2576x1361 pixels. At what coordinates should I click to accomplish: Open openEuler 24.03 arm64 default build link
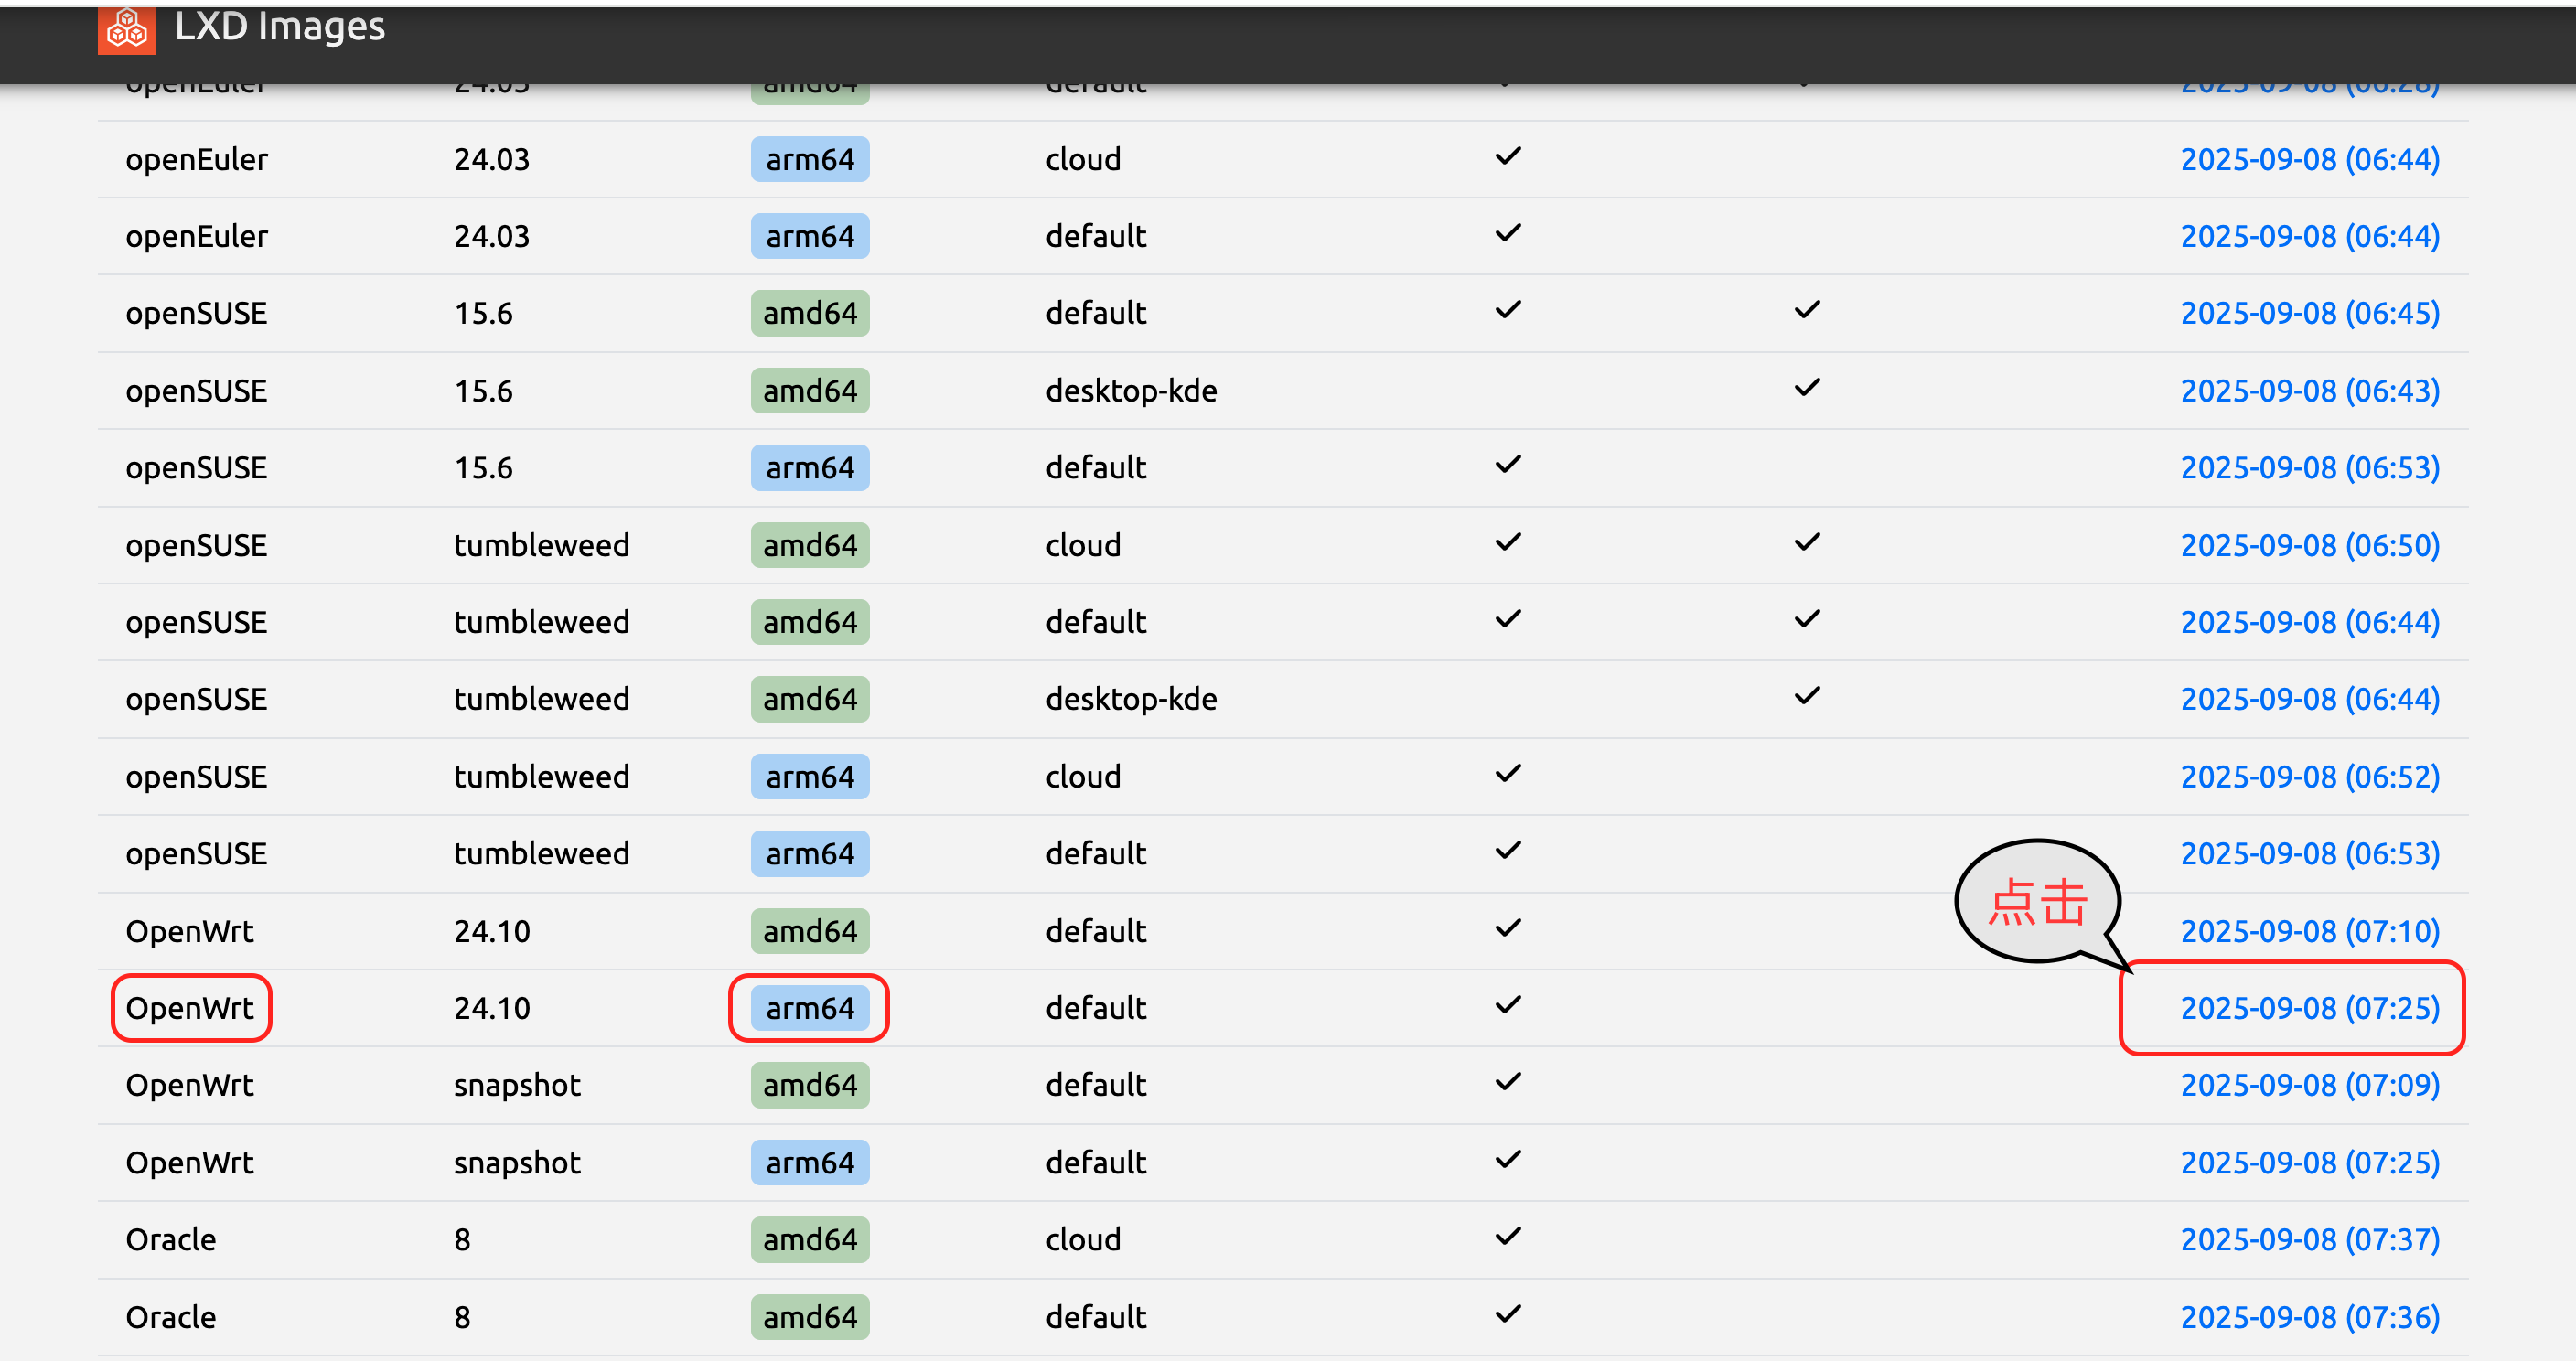point(2309,236)
